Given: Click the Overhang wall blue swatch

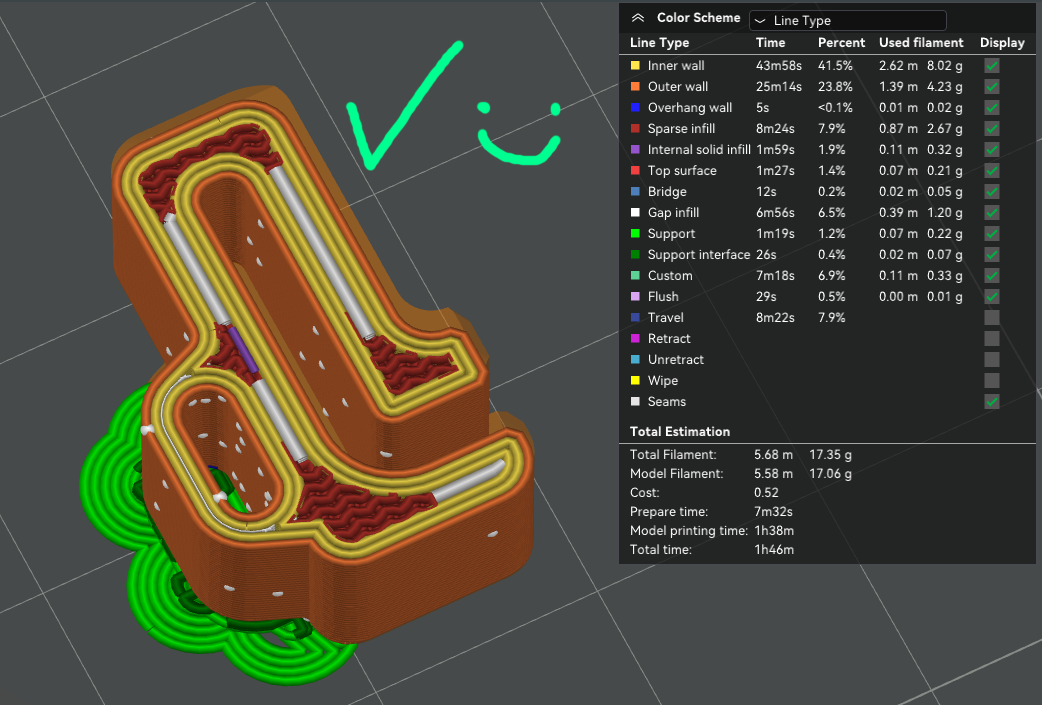Looking at the screenshot, I should (x=635, y=108).
